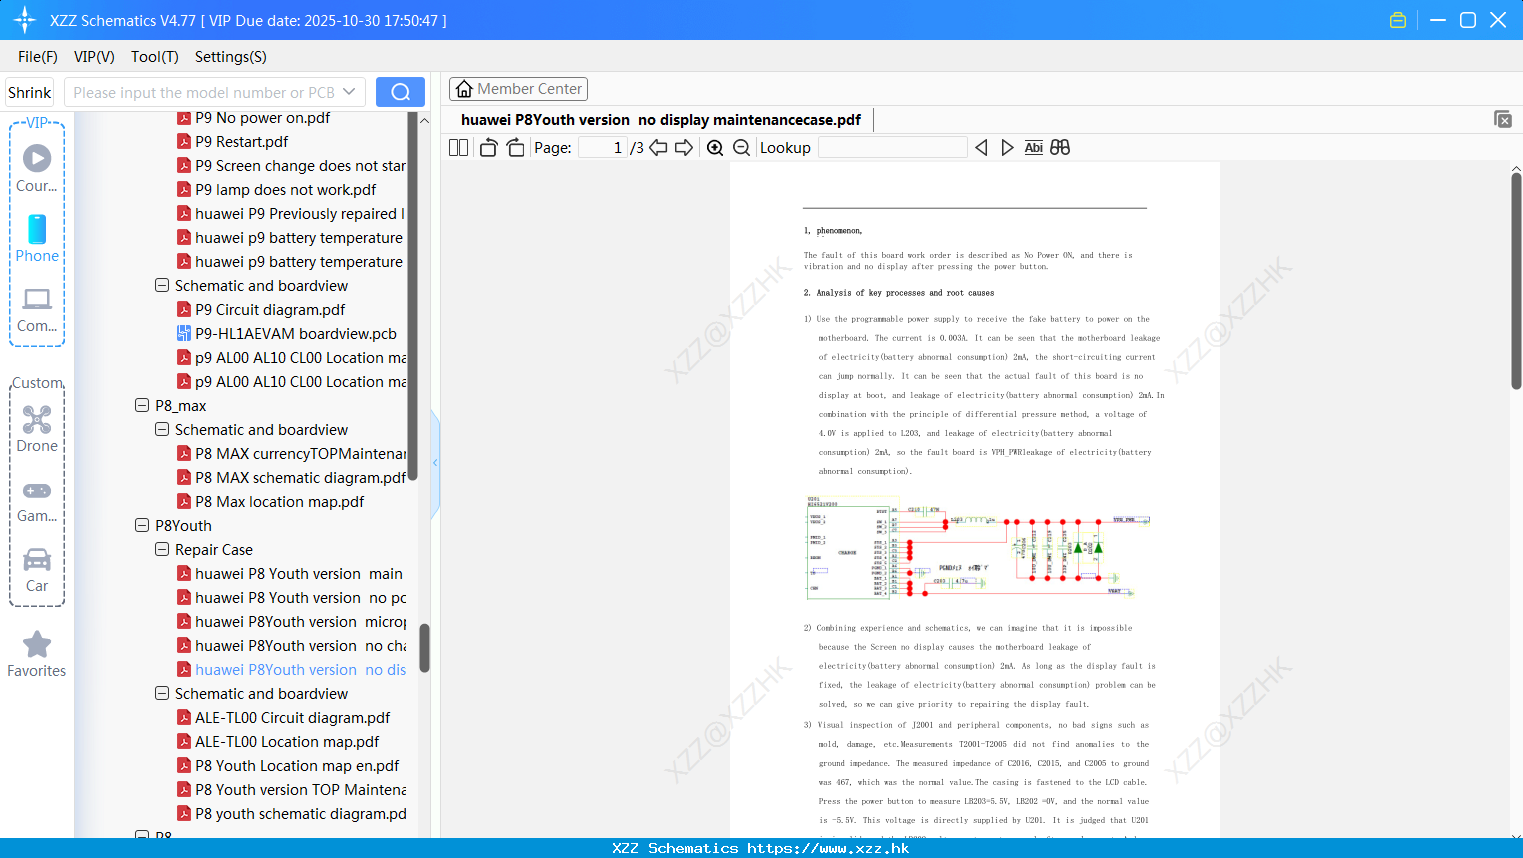This screenshot has width=1523, height=858.
Task: Open P9 Screen change does not start.pdf
Action: tap(291, 166)
